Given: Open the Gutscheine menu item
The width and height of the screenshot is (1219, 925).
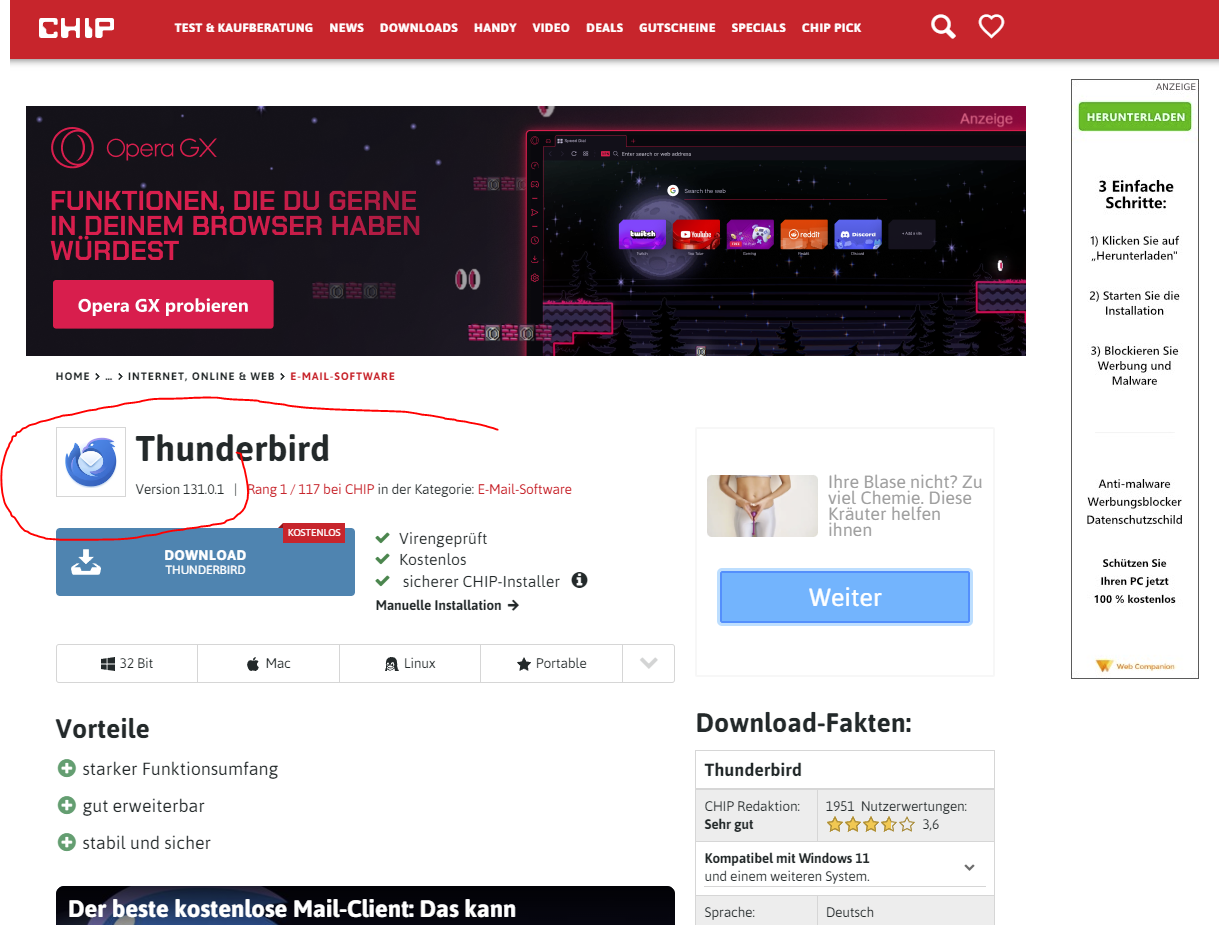Looking at the screenshot, I should pos(677,28).
